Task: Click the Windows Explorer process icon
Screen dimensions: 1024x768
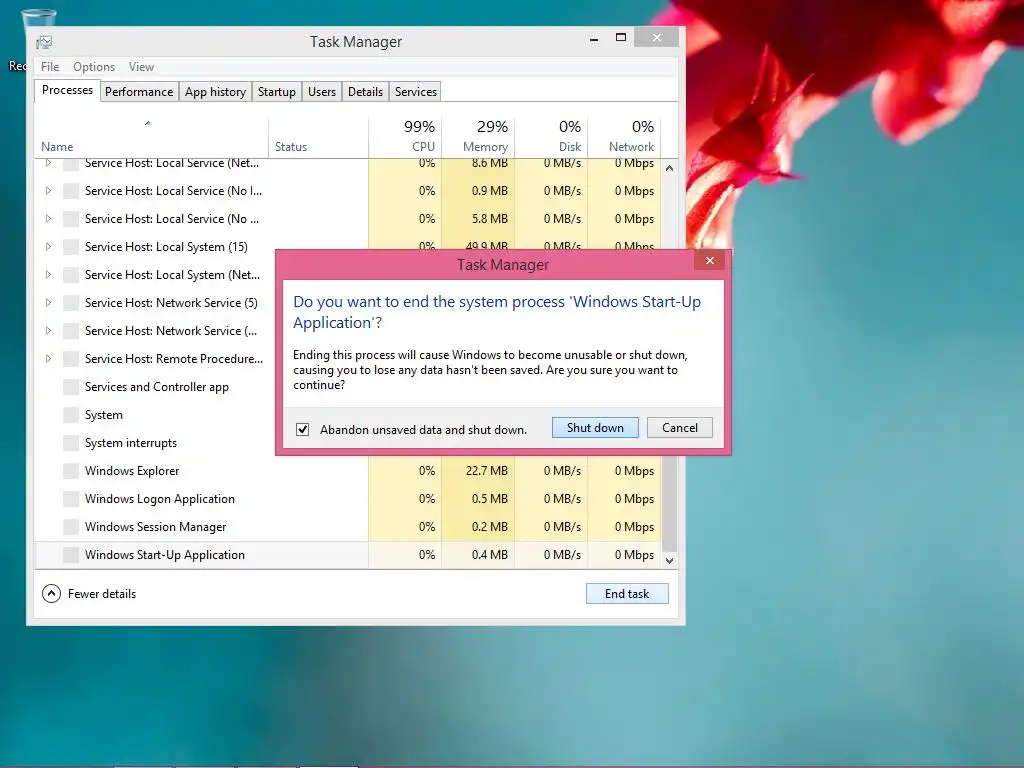Action: pyautogui.click(x=71, y=471)
